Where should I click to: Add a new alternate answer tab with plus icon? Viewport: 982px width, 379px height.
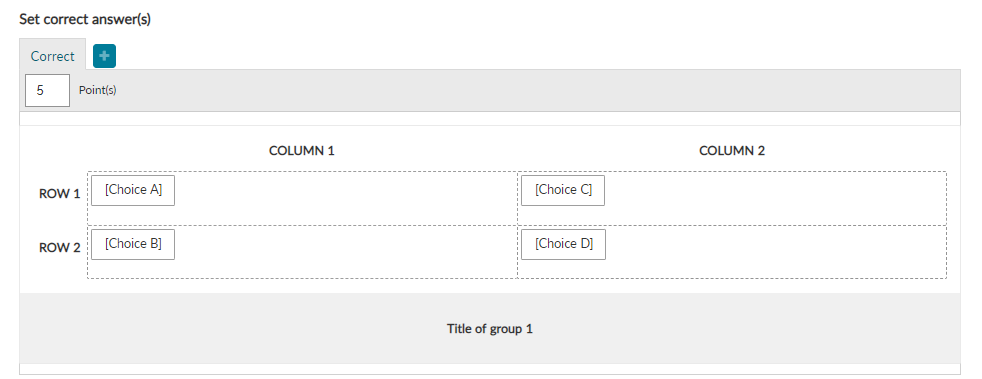[105, 56]
